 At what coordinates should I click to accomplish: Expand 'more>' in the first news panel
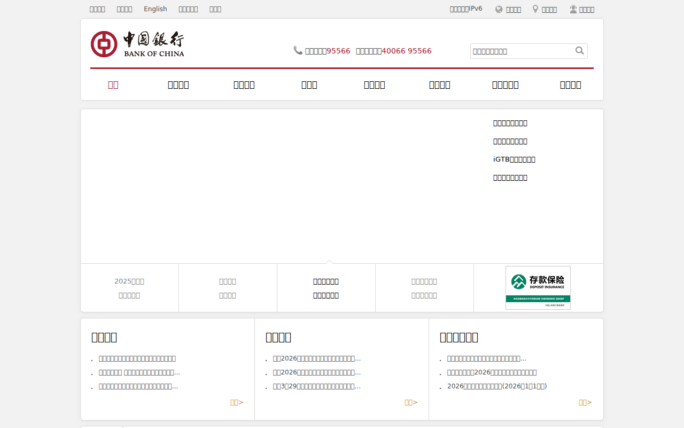(x=236, y=402)
